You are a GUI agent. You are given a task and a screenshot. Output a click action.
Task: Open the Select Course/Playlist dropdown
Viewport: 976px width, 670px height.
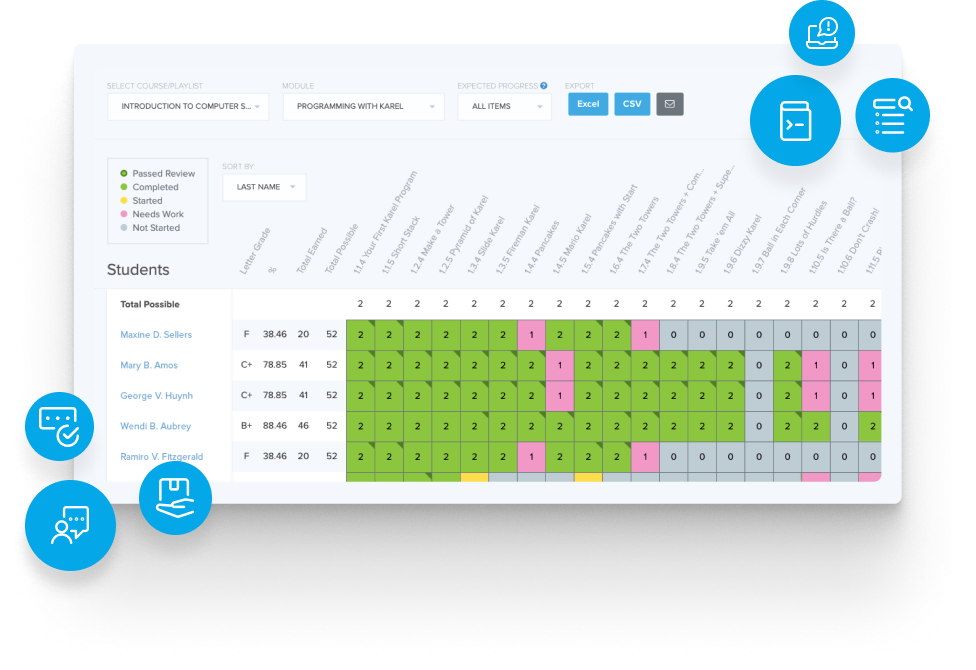(188, 106)
